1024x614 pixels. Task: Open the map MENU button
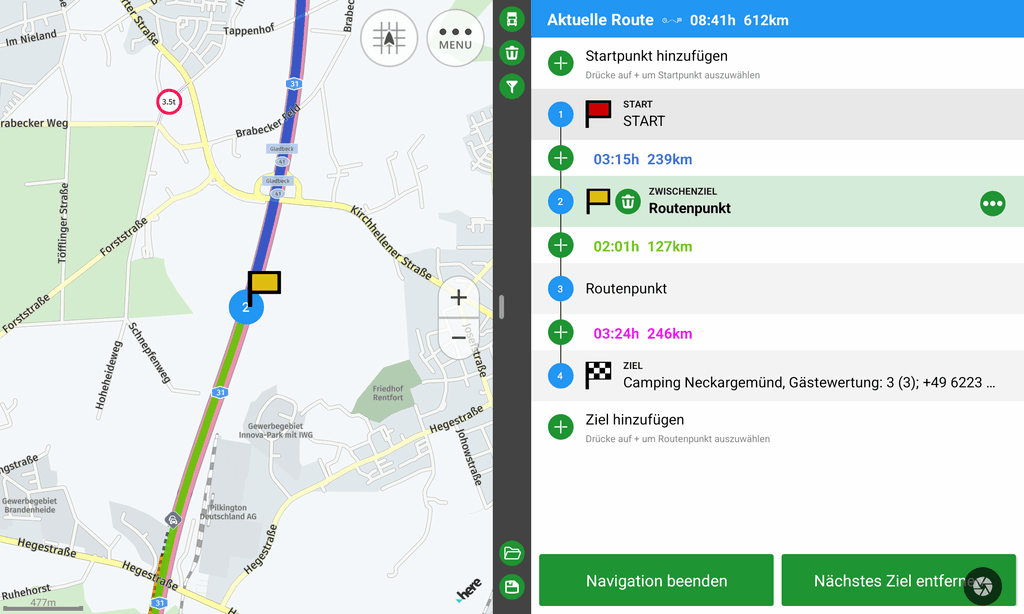[x=455, y=38]
